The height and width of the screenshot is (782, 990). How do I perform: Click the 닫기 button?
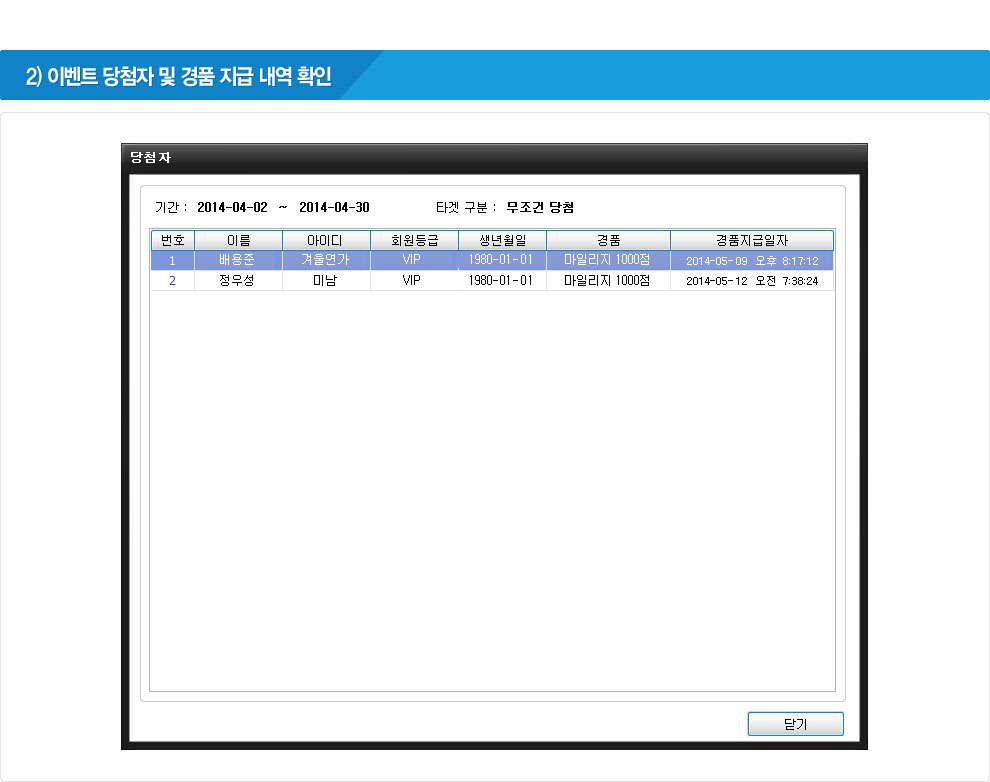[795, 724]
